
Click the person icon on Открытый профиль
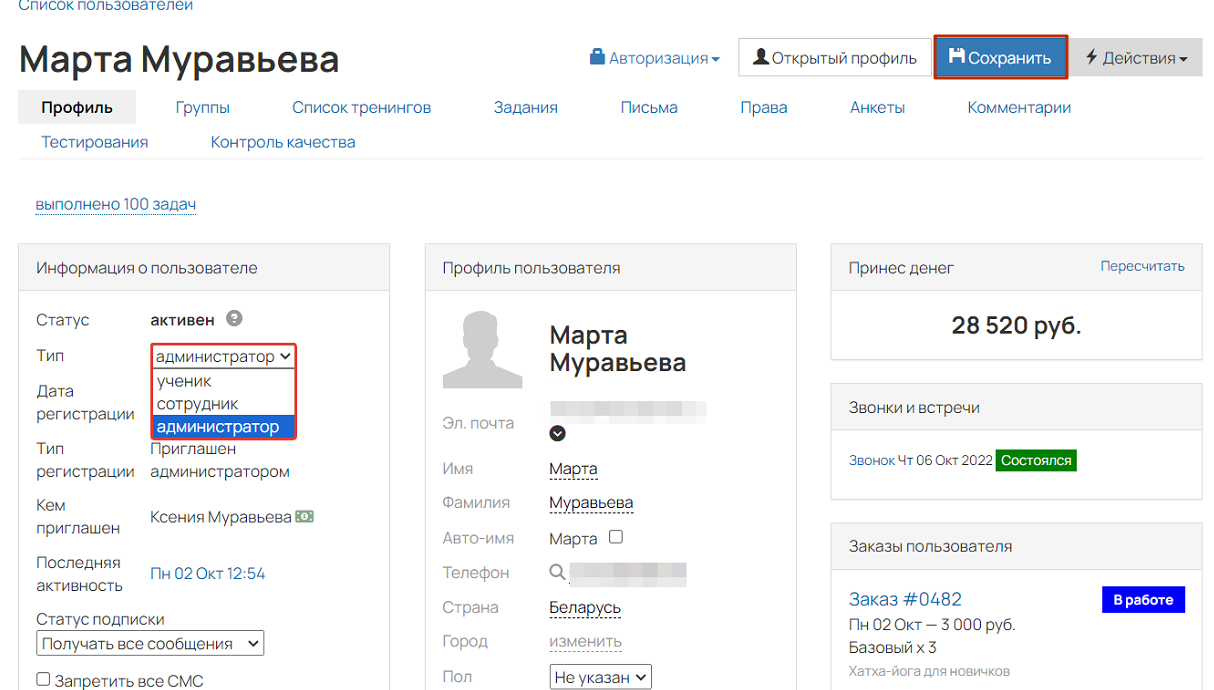(x=761, y=57)
